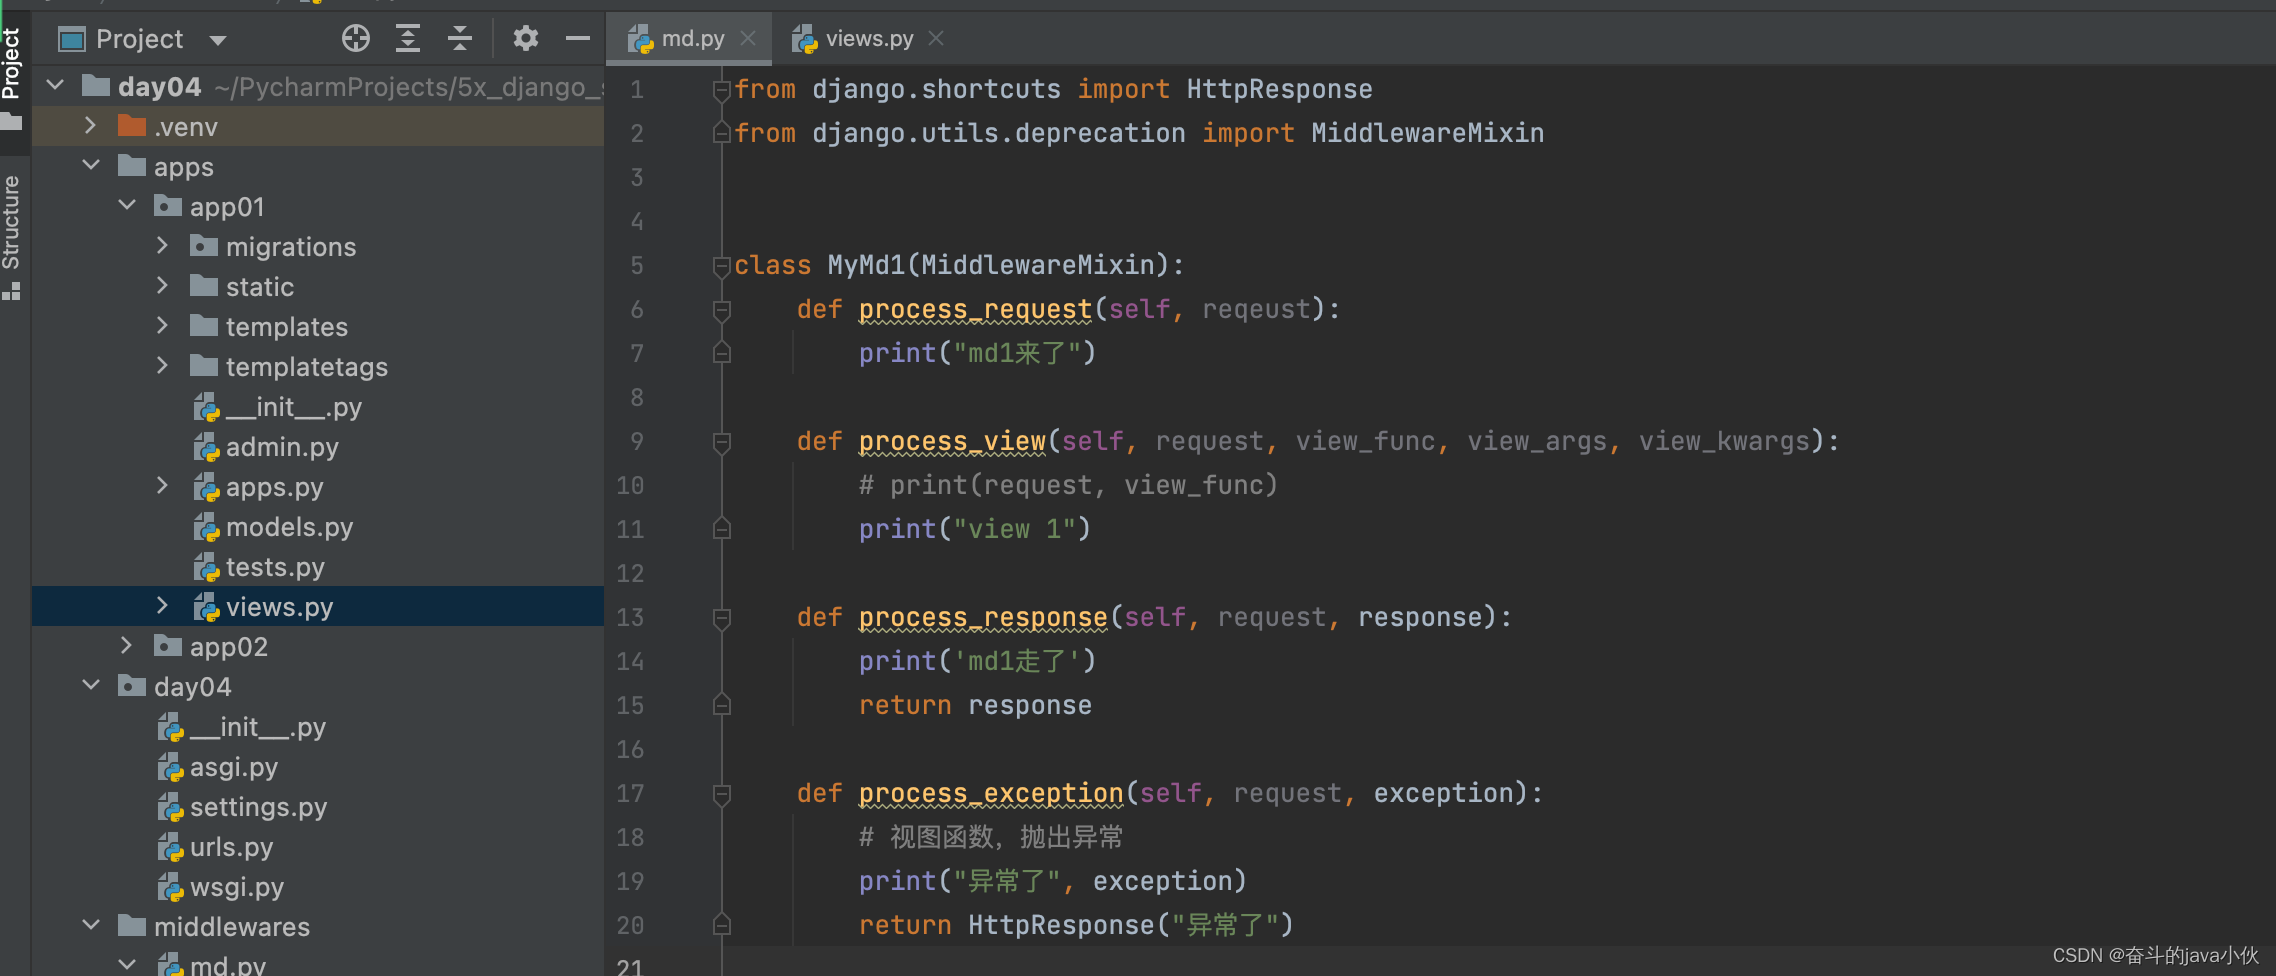Collapse the app01 package

[x=127, y=206]
